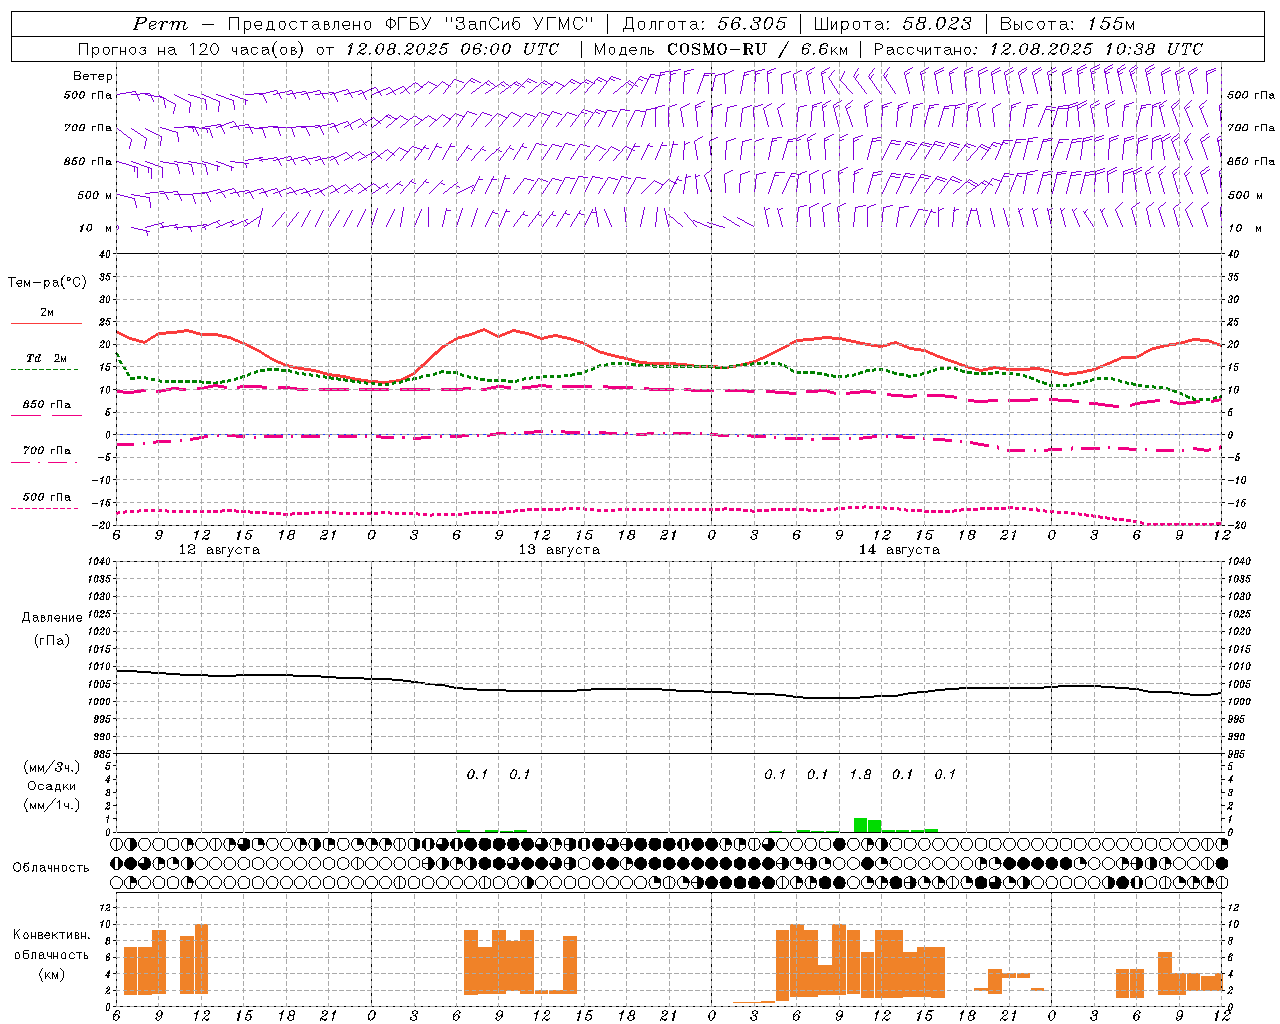Click the text "Предоставлено ФГБУ "ЗапСиб УГМС""

412,24
